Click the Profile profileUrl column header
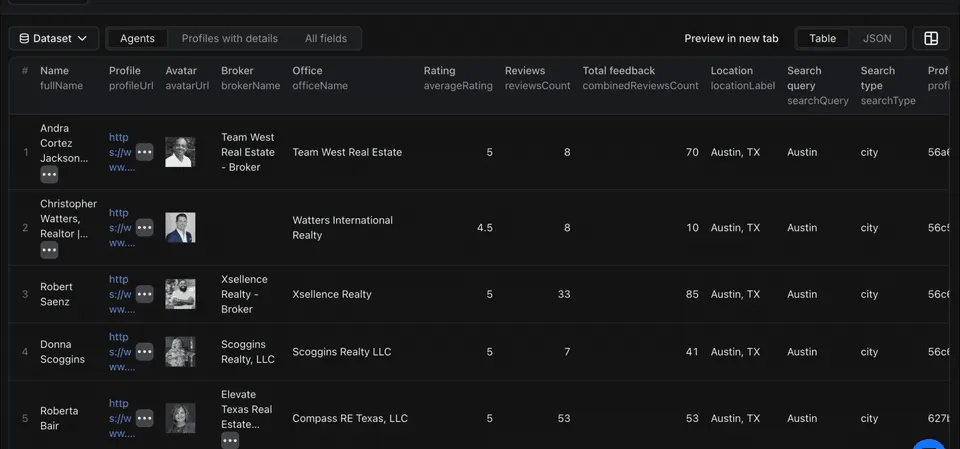Viewport: 960px width, 449px height. point(131,78)
